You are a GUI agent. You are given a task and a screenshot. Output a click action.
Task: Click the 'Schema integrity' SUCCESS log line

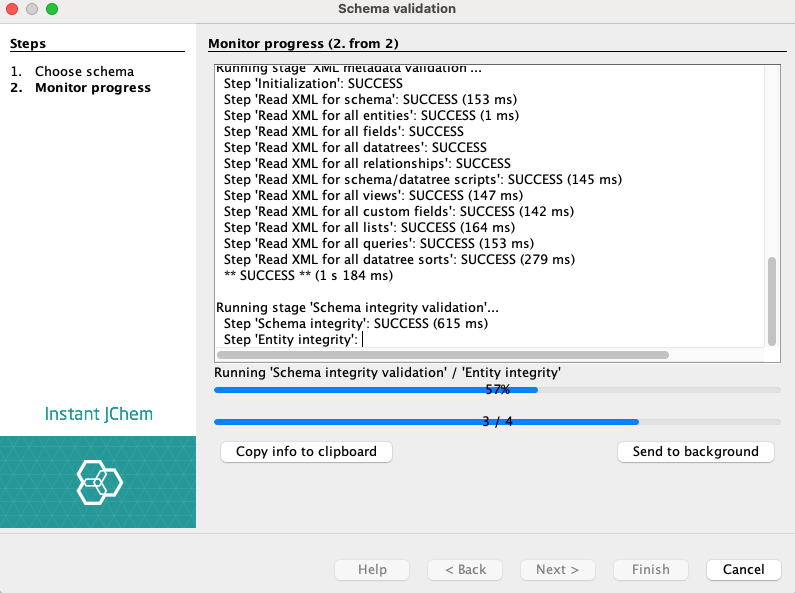tap(356, 323)
